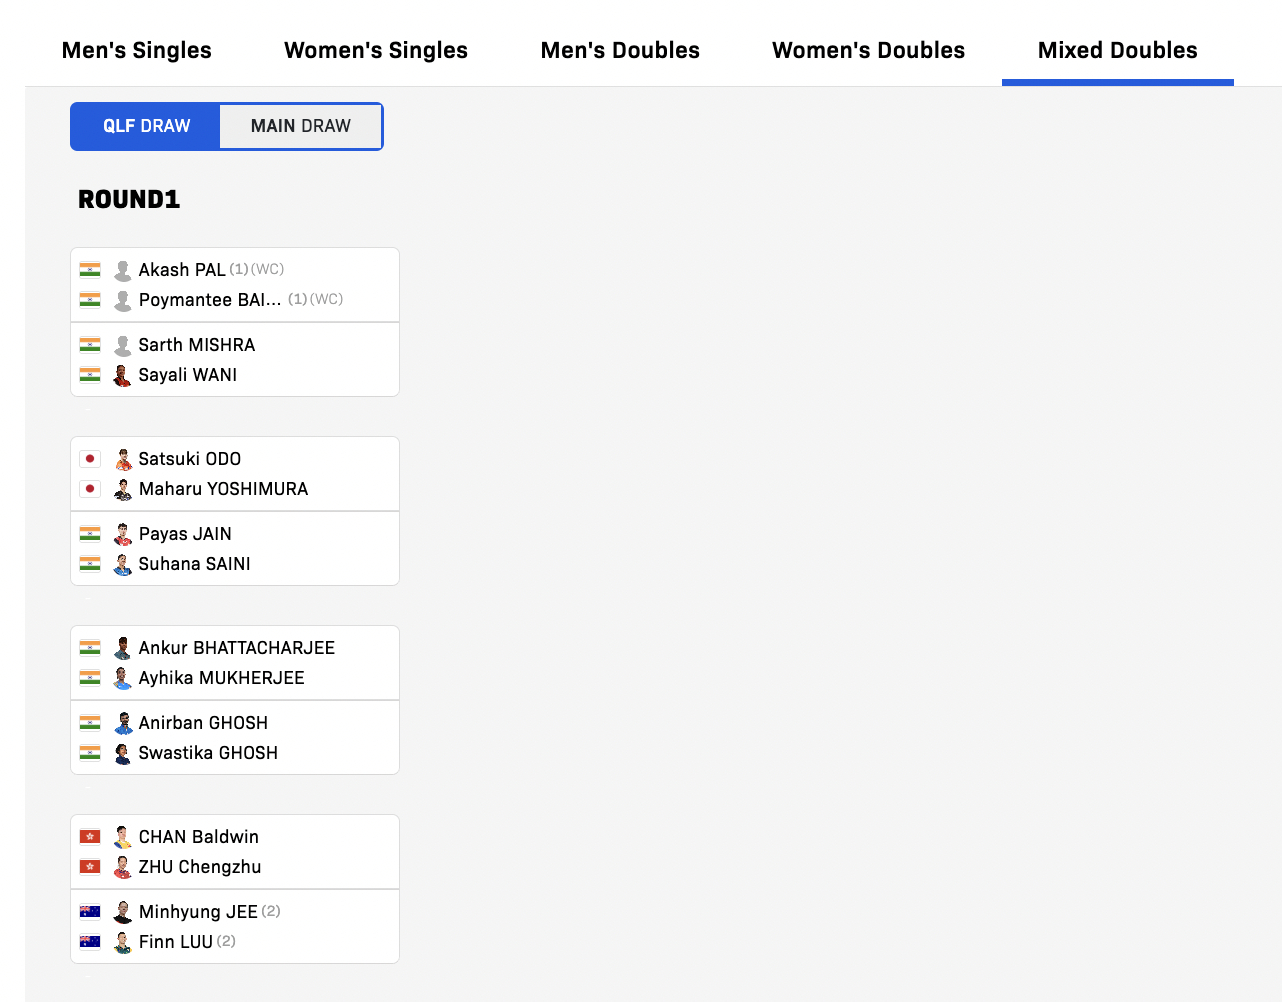
Task: Select Ayhika MUKHERJEE name text
Action: pyautogui.click(x=222, y=678)
